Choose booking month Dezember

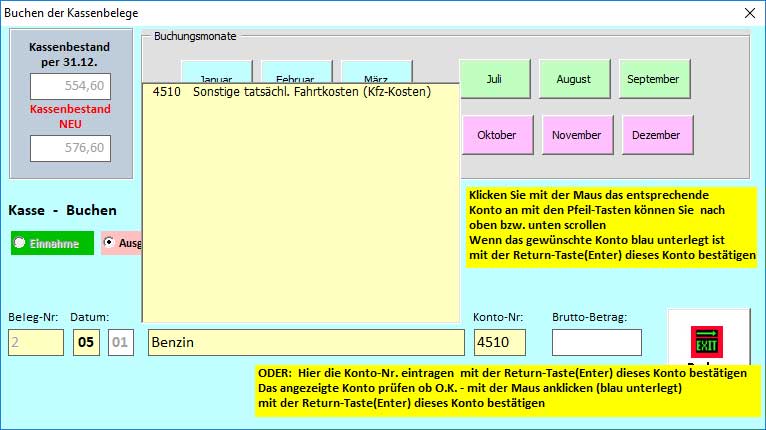[x=657, y=135]
